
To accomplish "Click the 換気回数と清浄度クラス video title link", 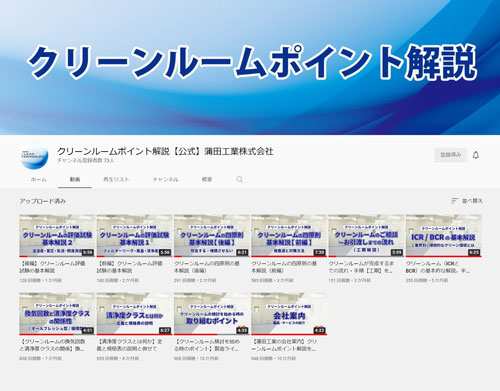I will [x=52, y=345].
